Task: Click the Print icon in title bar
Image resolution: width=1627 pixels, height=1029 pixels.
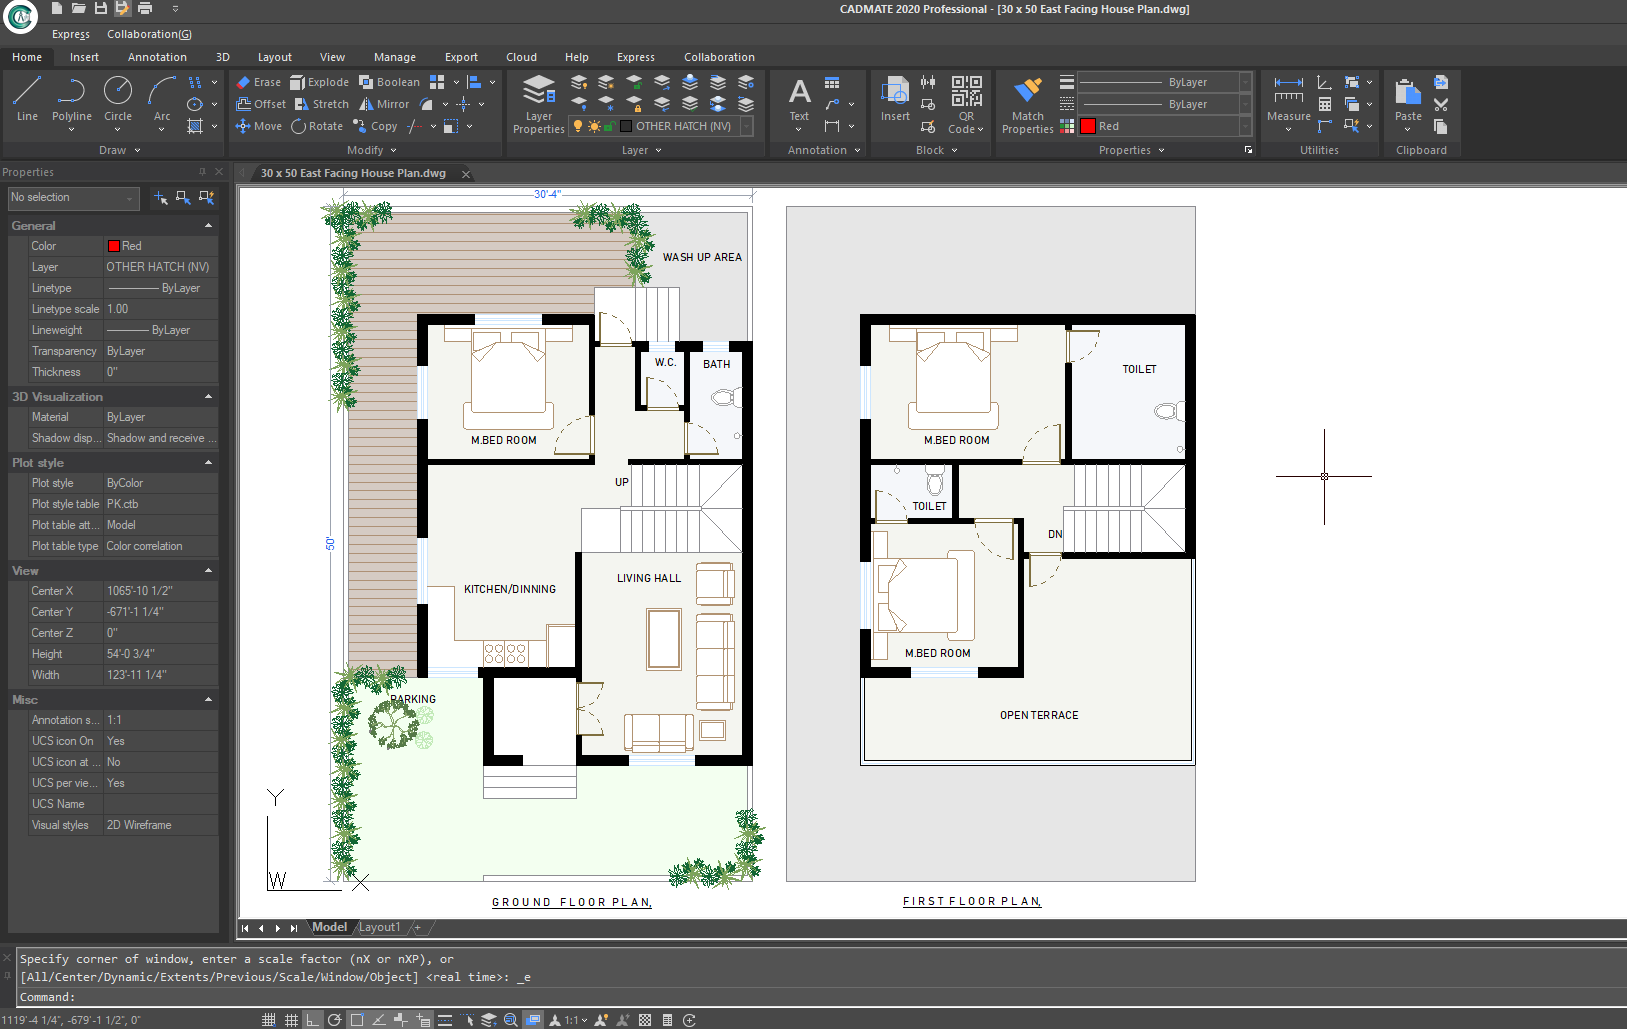Action: (145, 8)
